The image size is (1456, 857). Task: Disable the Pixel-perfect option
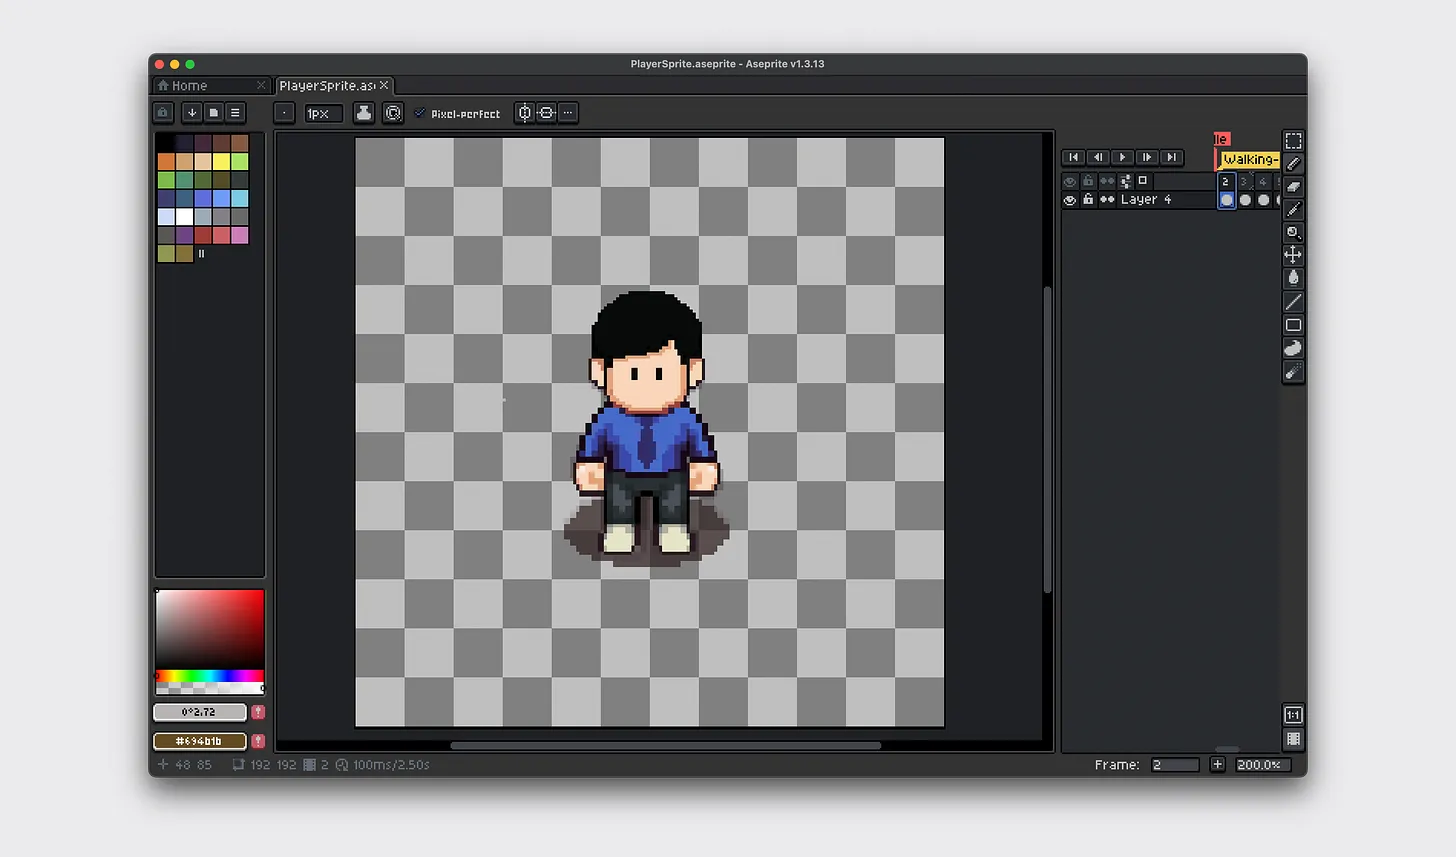420,113
